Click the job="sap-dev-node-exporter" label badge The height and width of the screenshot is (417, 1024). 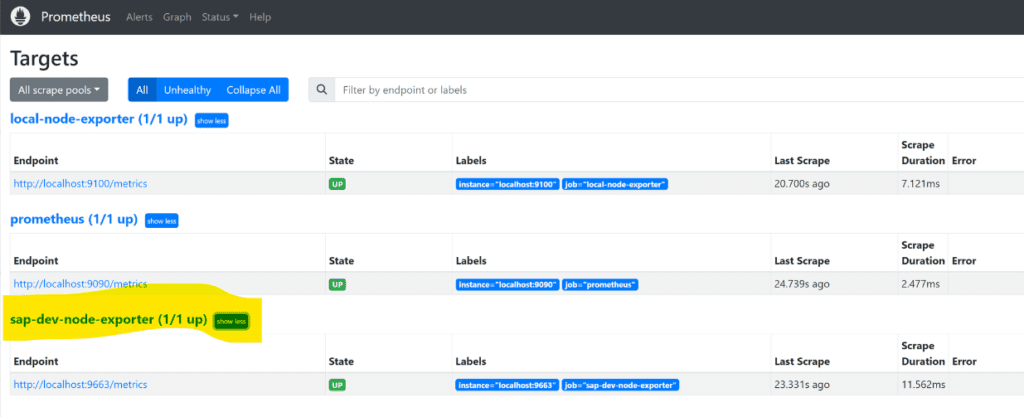621,385
